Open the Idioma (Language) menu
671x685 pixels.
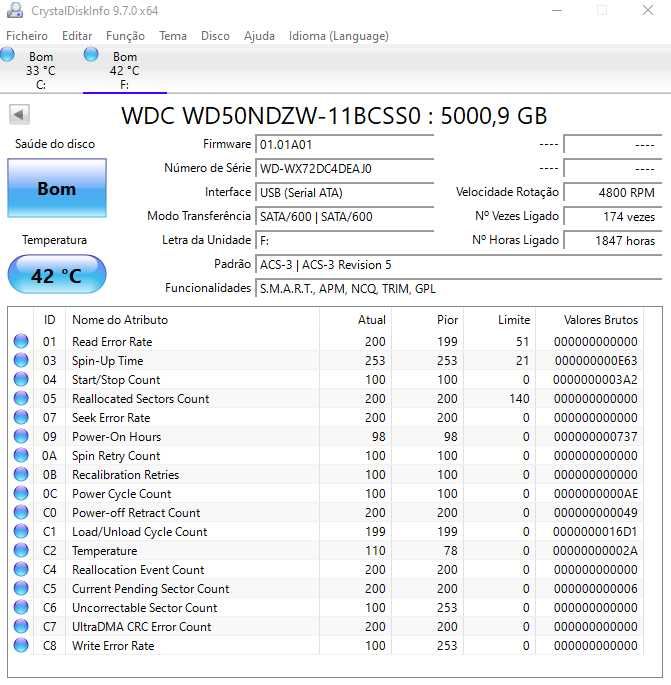(339, 36)
